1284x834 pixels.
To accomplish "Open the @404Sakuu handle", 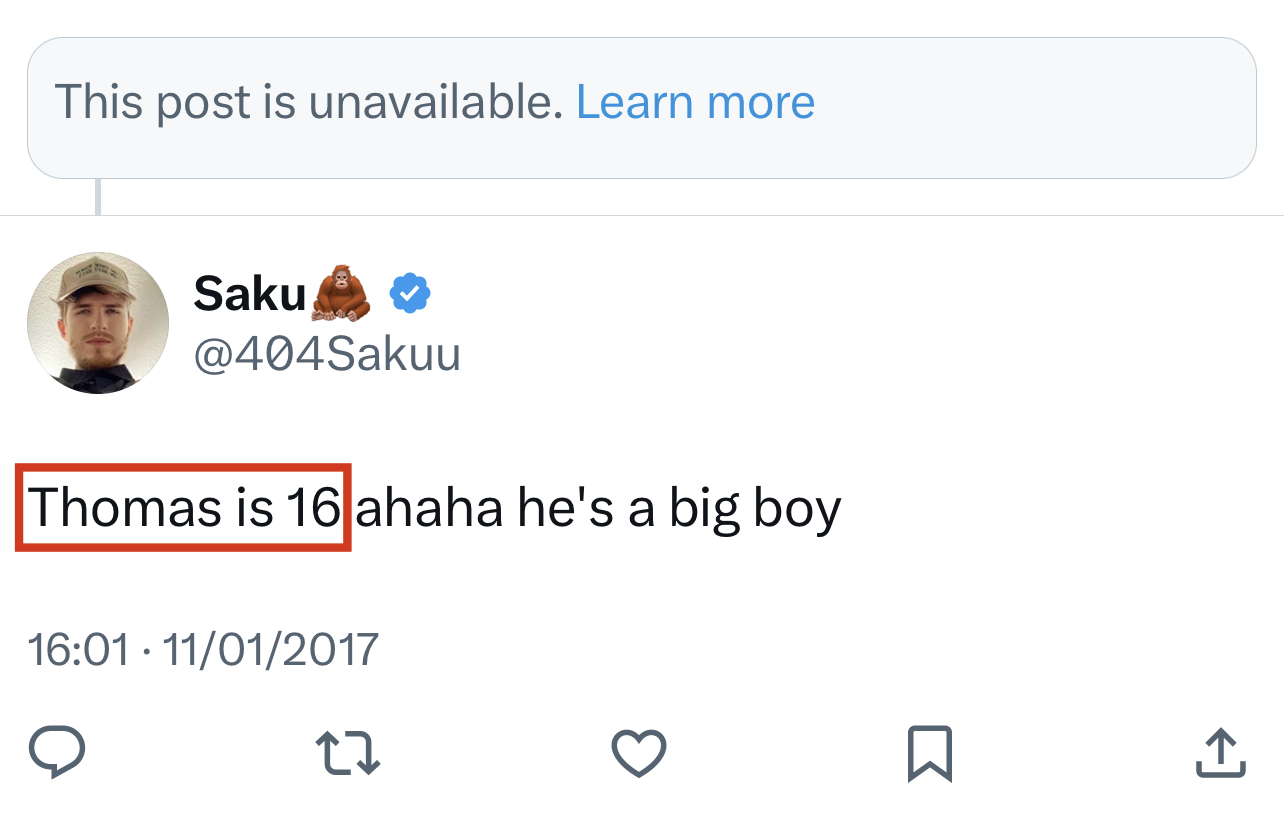I will pos(327,354).
